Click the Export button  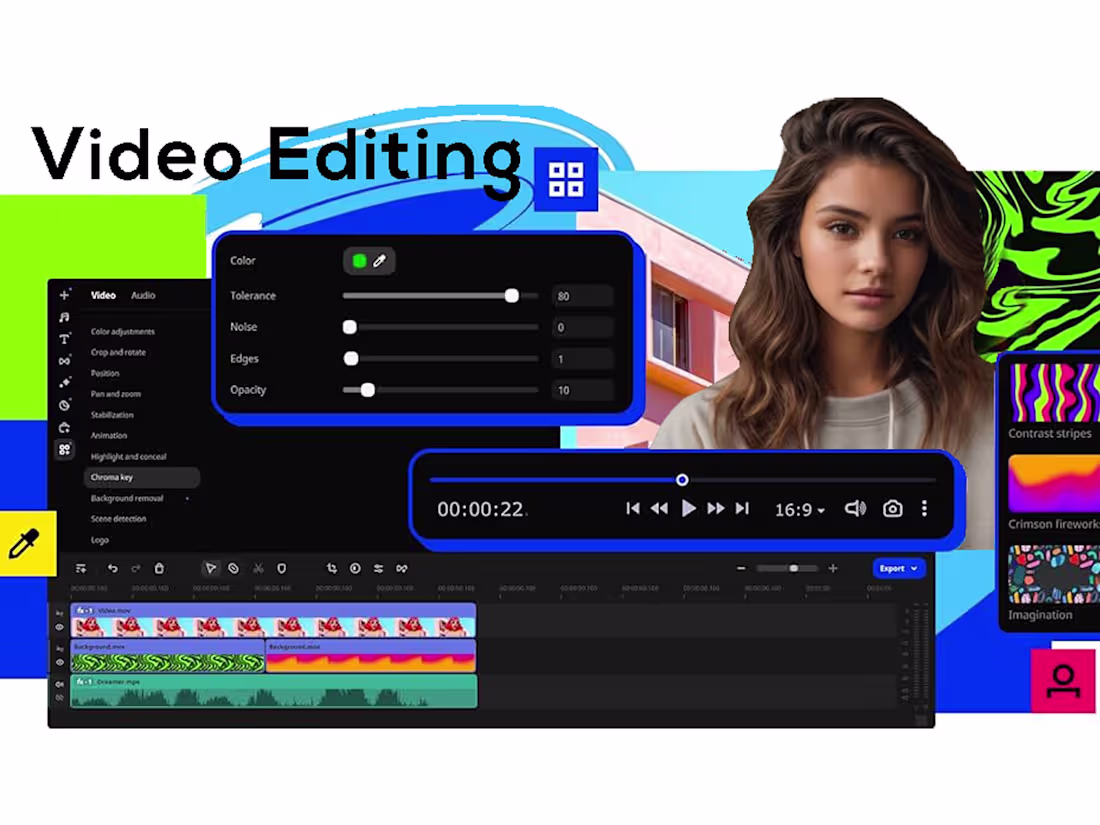[x=890, y=568]
